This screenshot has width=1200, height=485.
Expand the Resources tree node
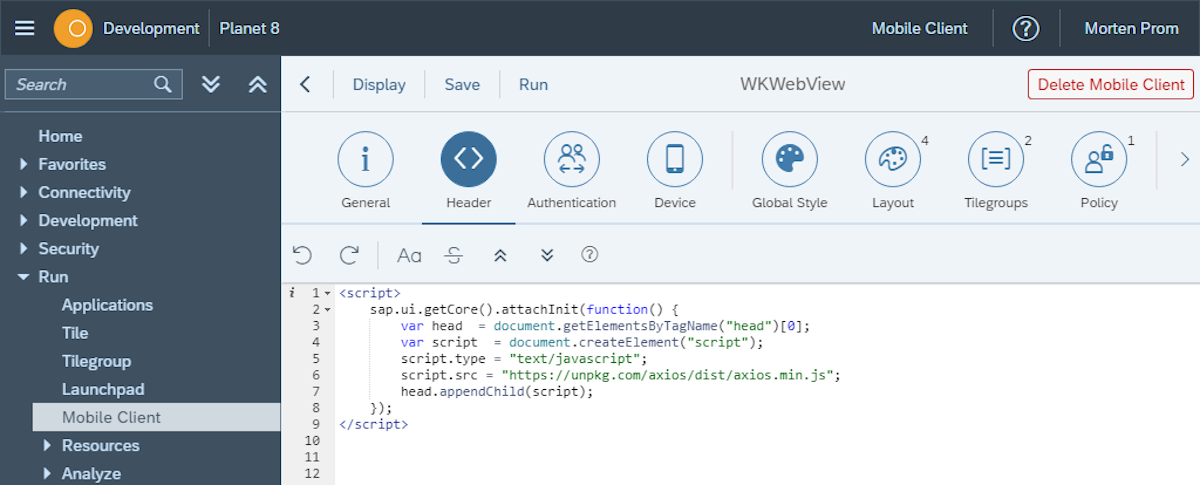47,445
